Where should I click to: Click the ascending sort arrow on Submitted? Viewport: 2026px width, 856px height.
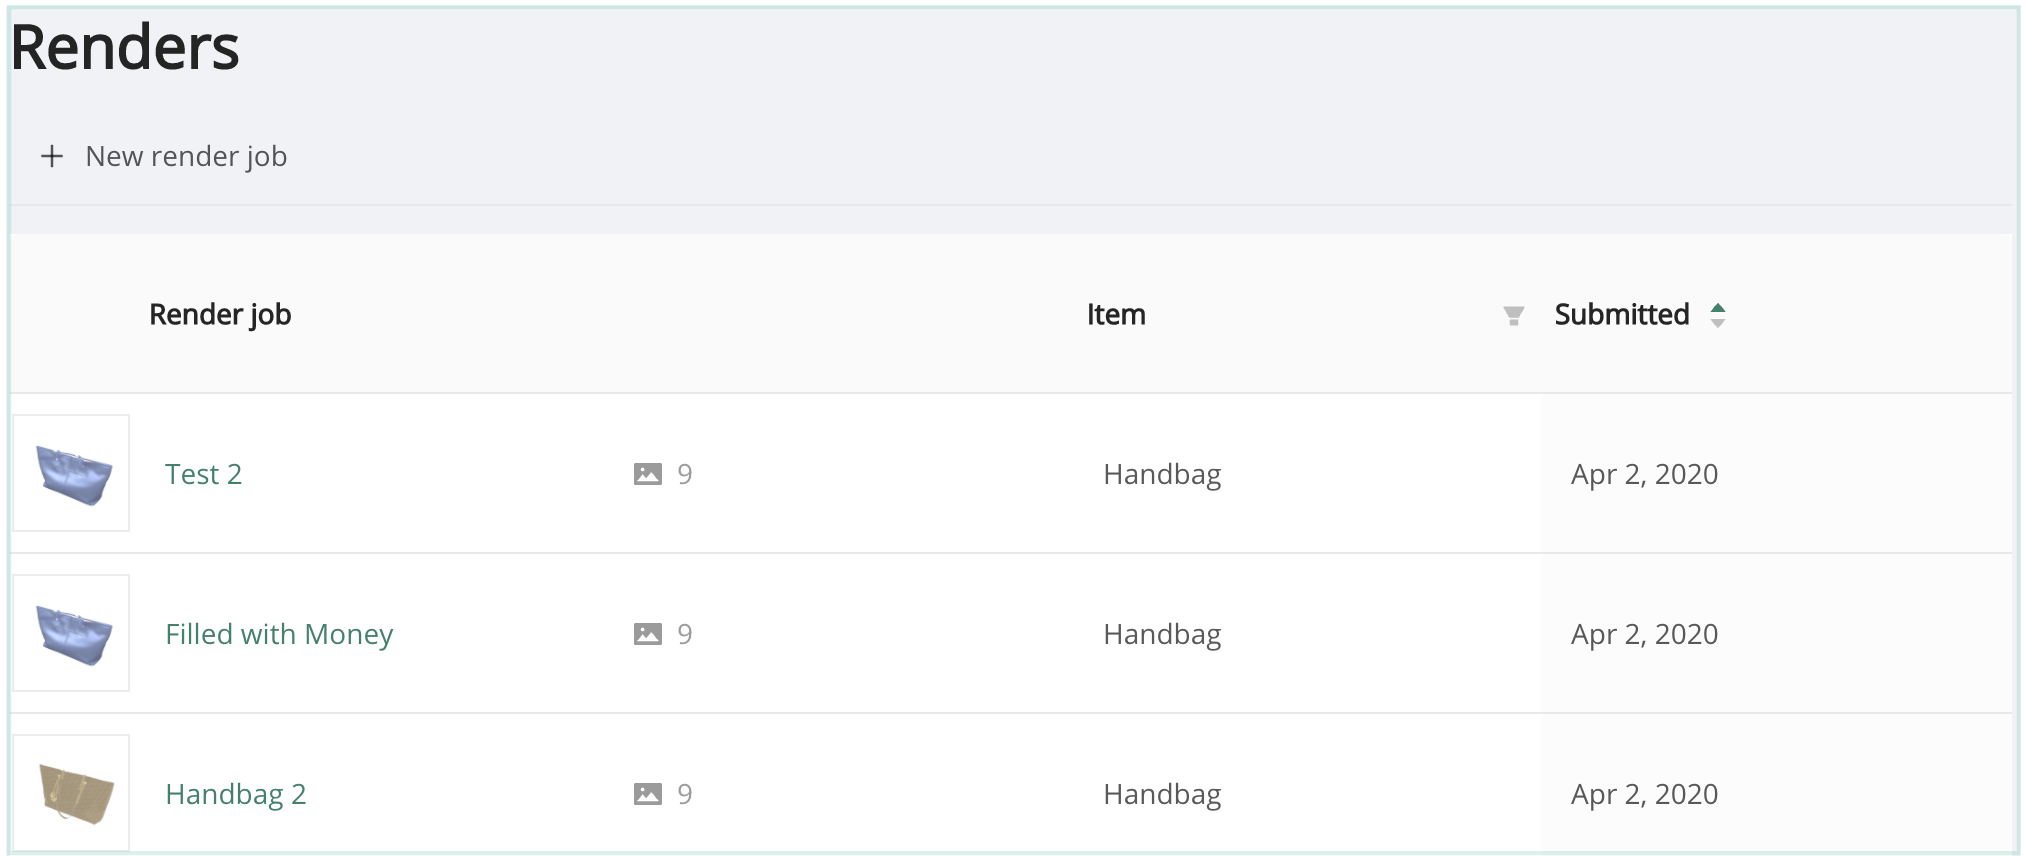click(x=1718, y=307)
